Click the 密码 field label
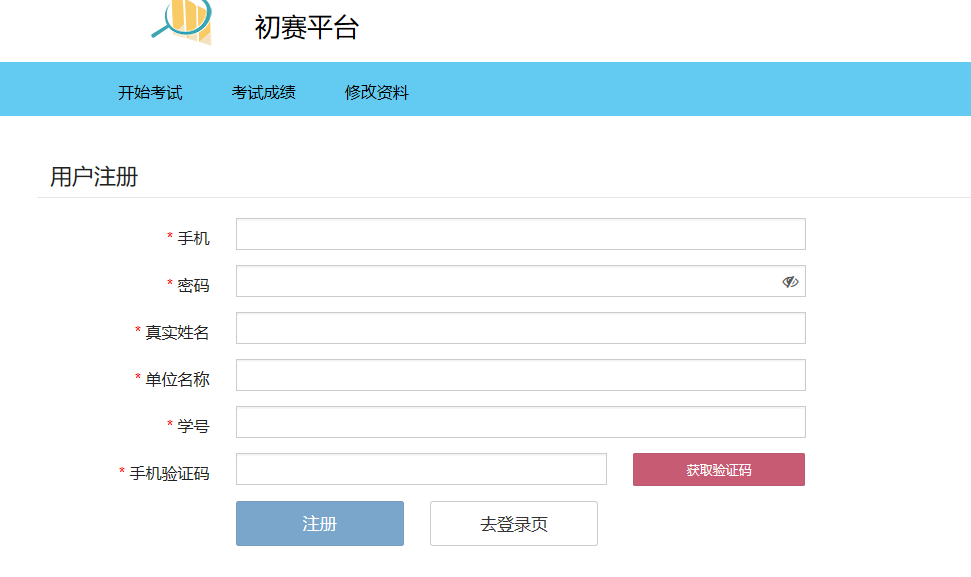The height and width of the screenshot is (577, 971). [193, 285]
